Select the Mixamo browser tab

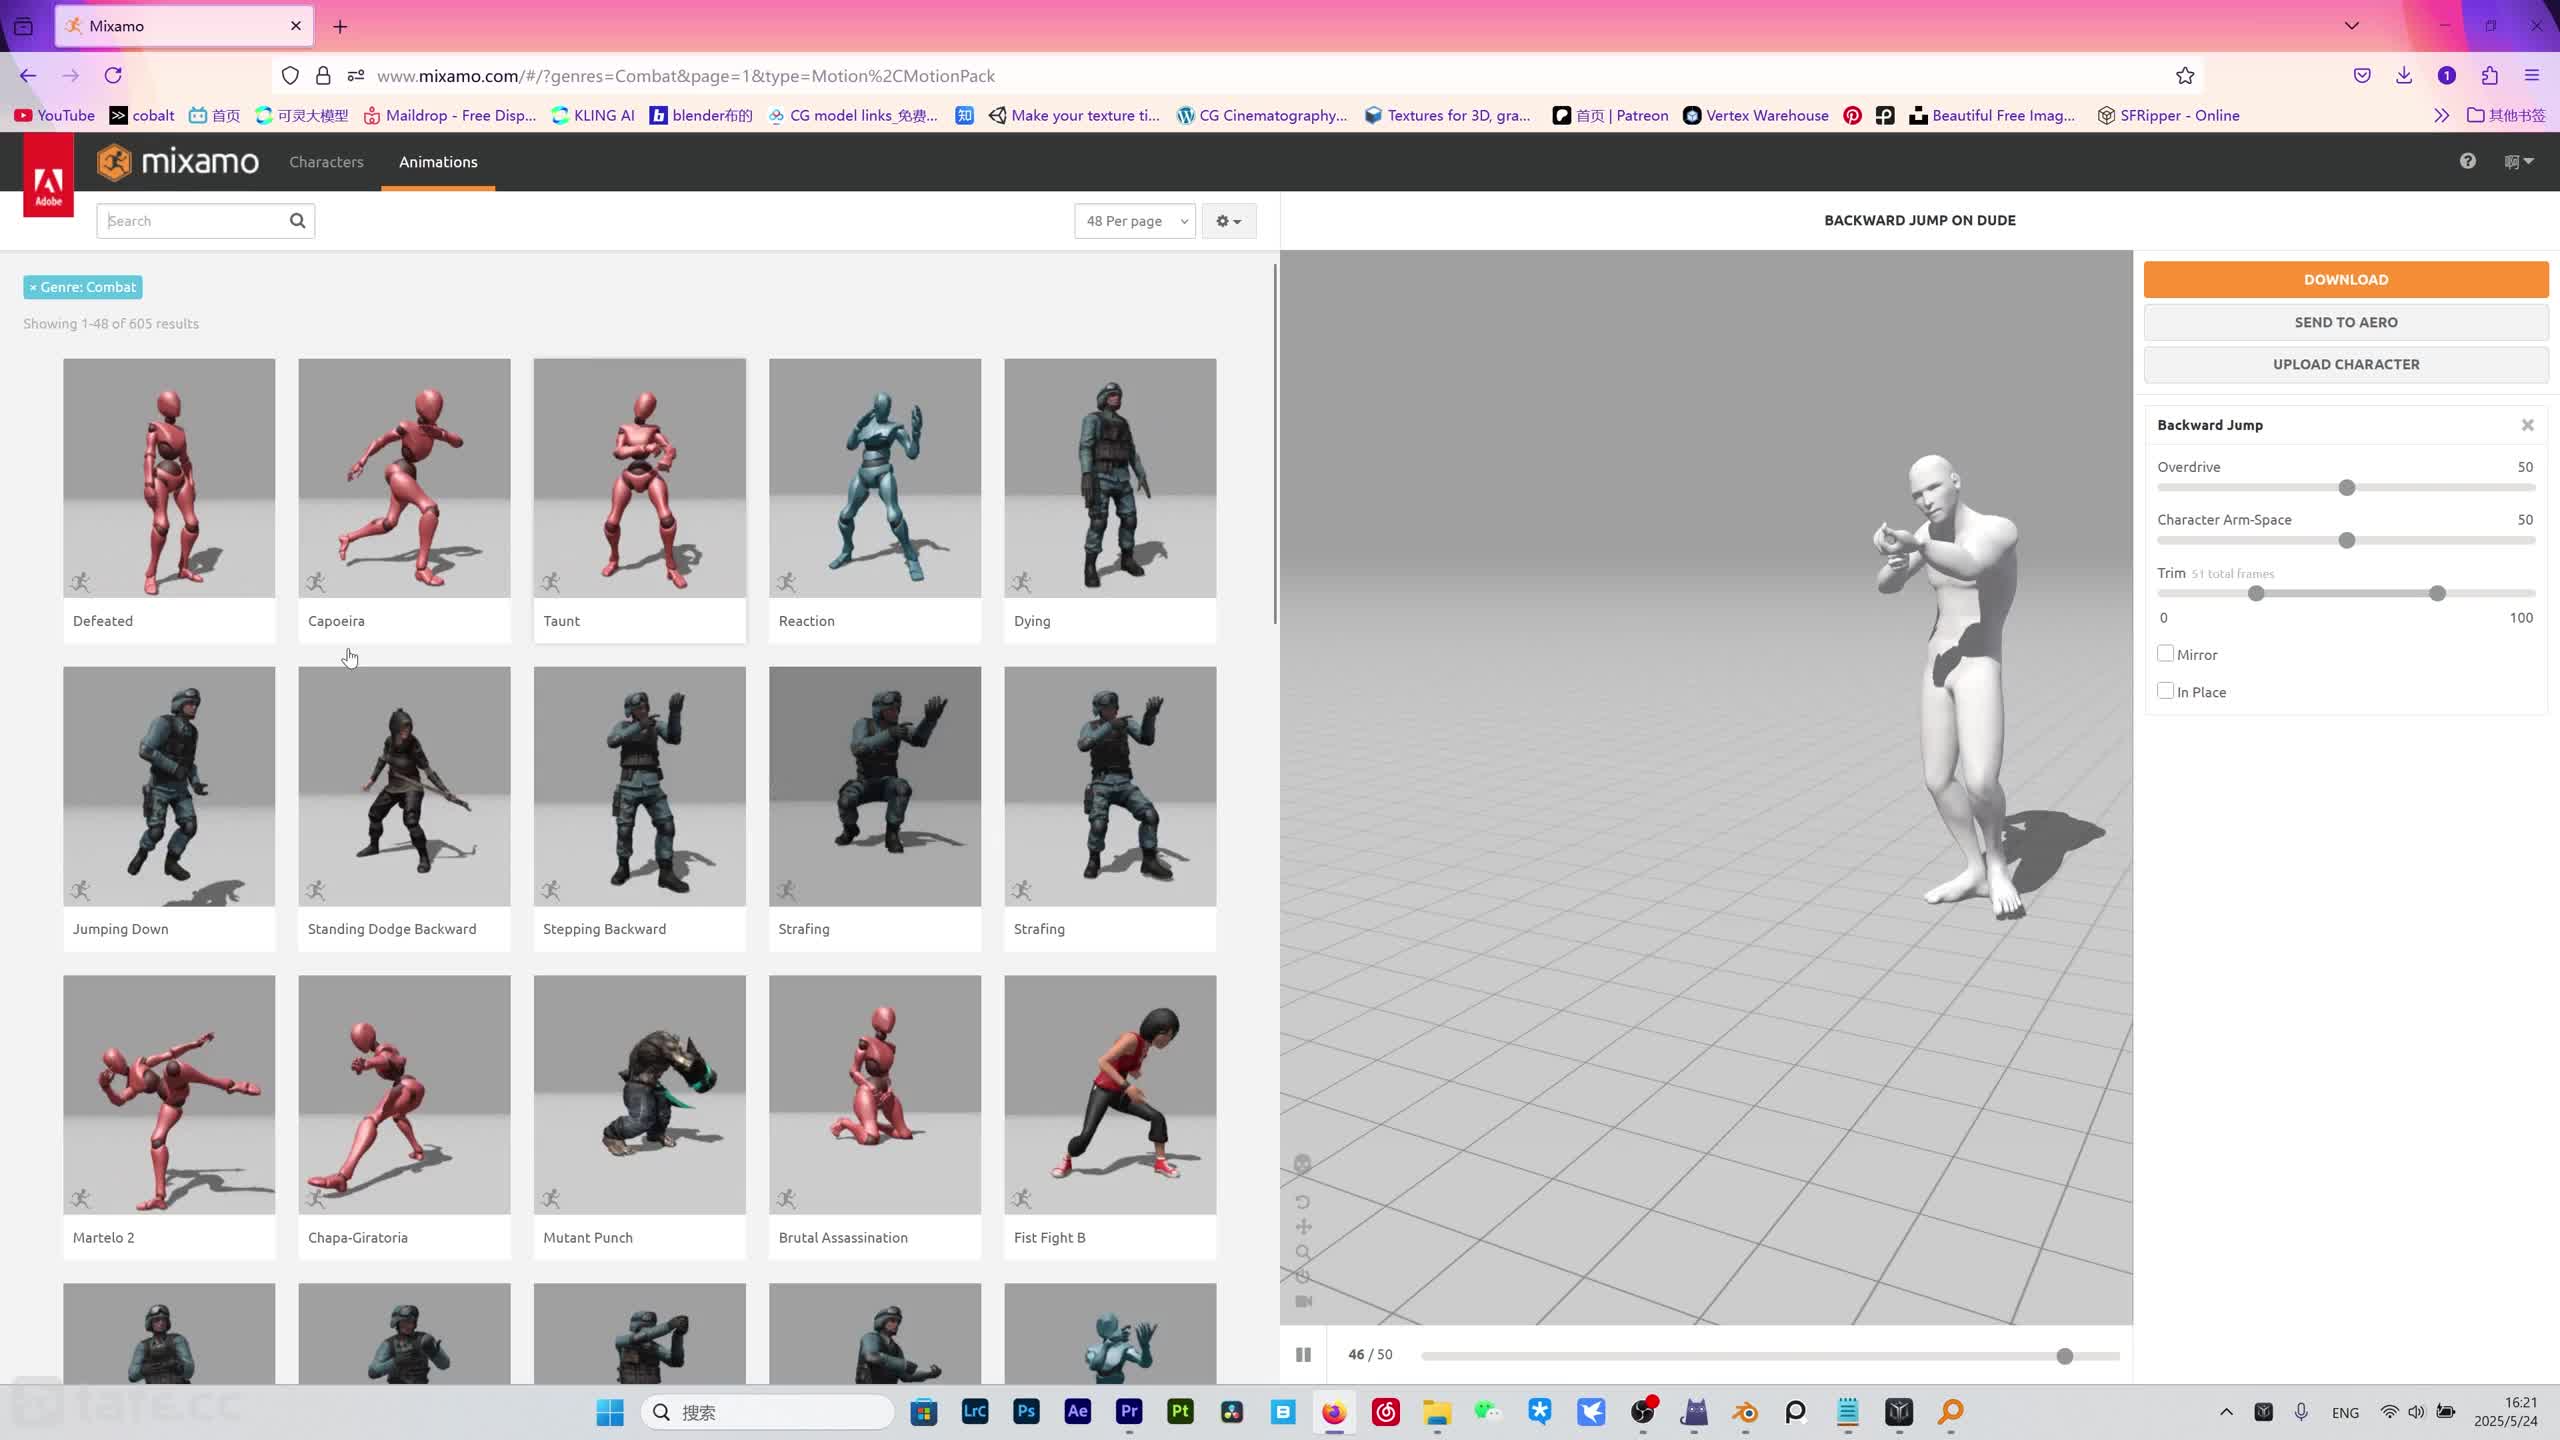click(x=184, y=26)
